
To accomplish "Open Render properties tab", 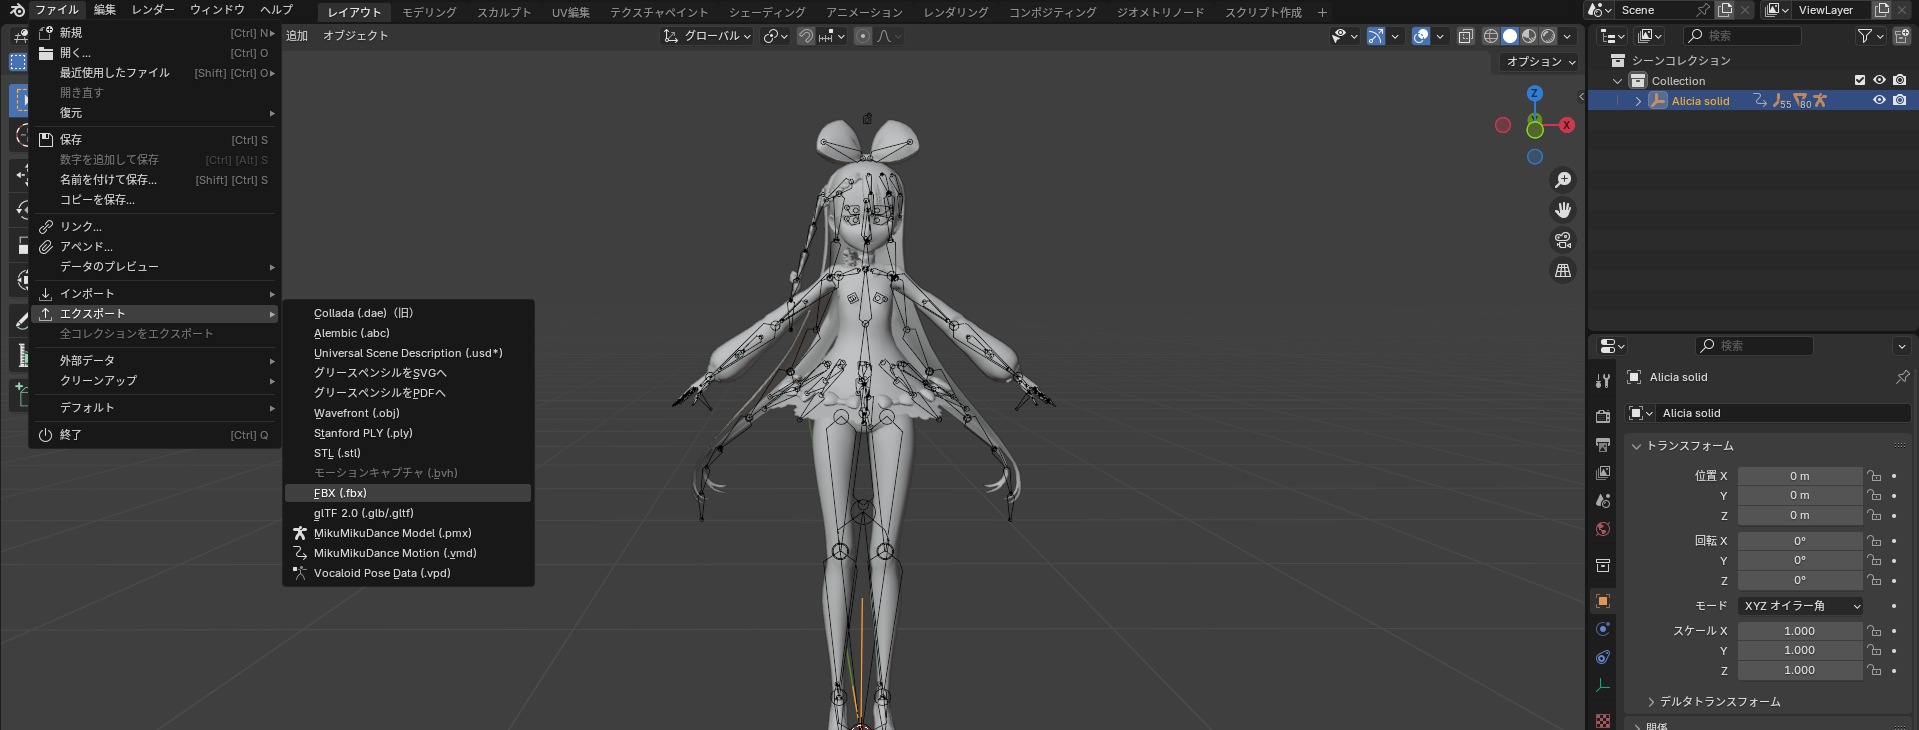I will [1603, 416].
